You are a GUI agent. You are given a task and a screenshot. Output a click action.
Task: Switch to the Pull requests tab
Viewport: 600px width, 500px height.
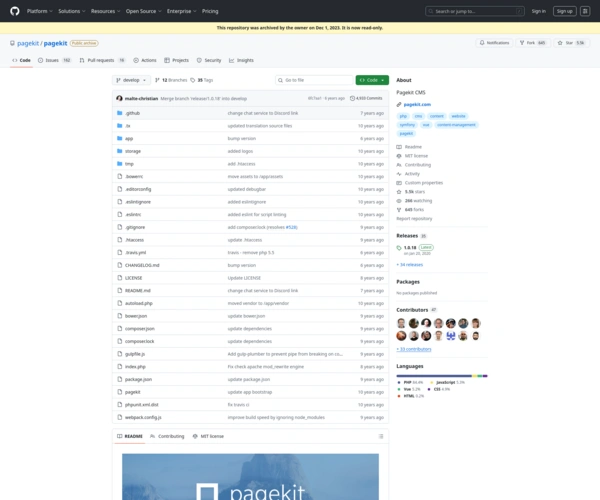tap(102, 60)
